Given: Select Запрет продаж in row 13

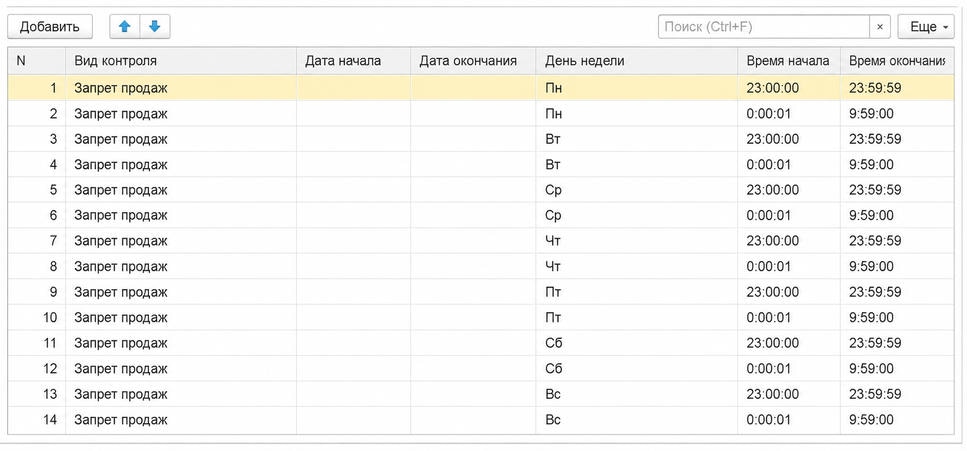Looking at the screenshot, I should (x=181, y=394).
